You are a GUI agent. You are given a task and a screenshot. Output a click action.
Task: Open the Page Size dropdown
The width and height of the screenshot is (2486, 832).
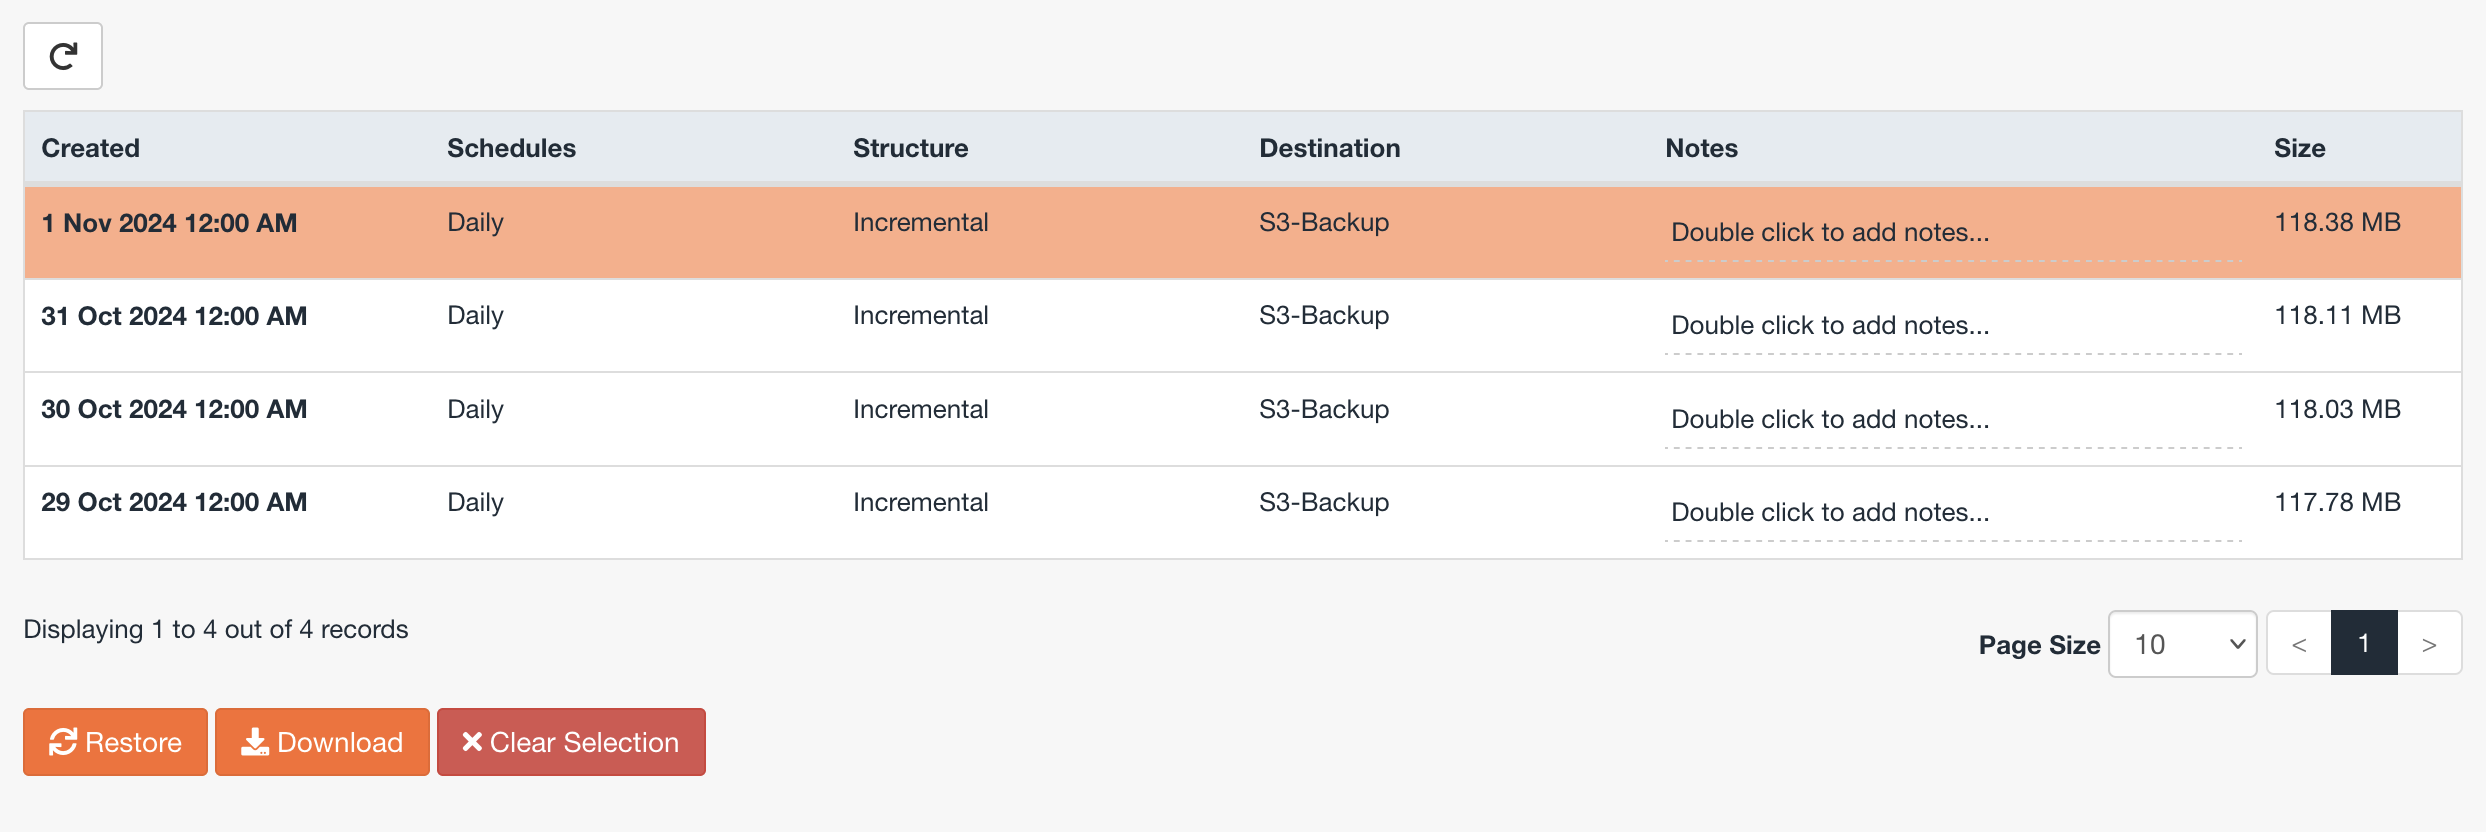pyautogui.click(x=2182, y=644)
